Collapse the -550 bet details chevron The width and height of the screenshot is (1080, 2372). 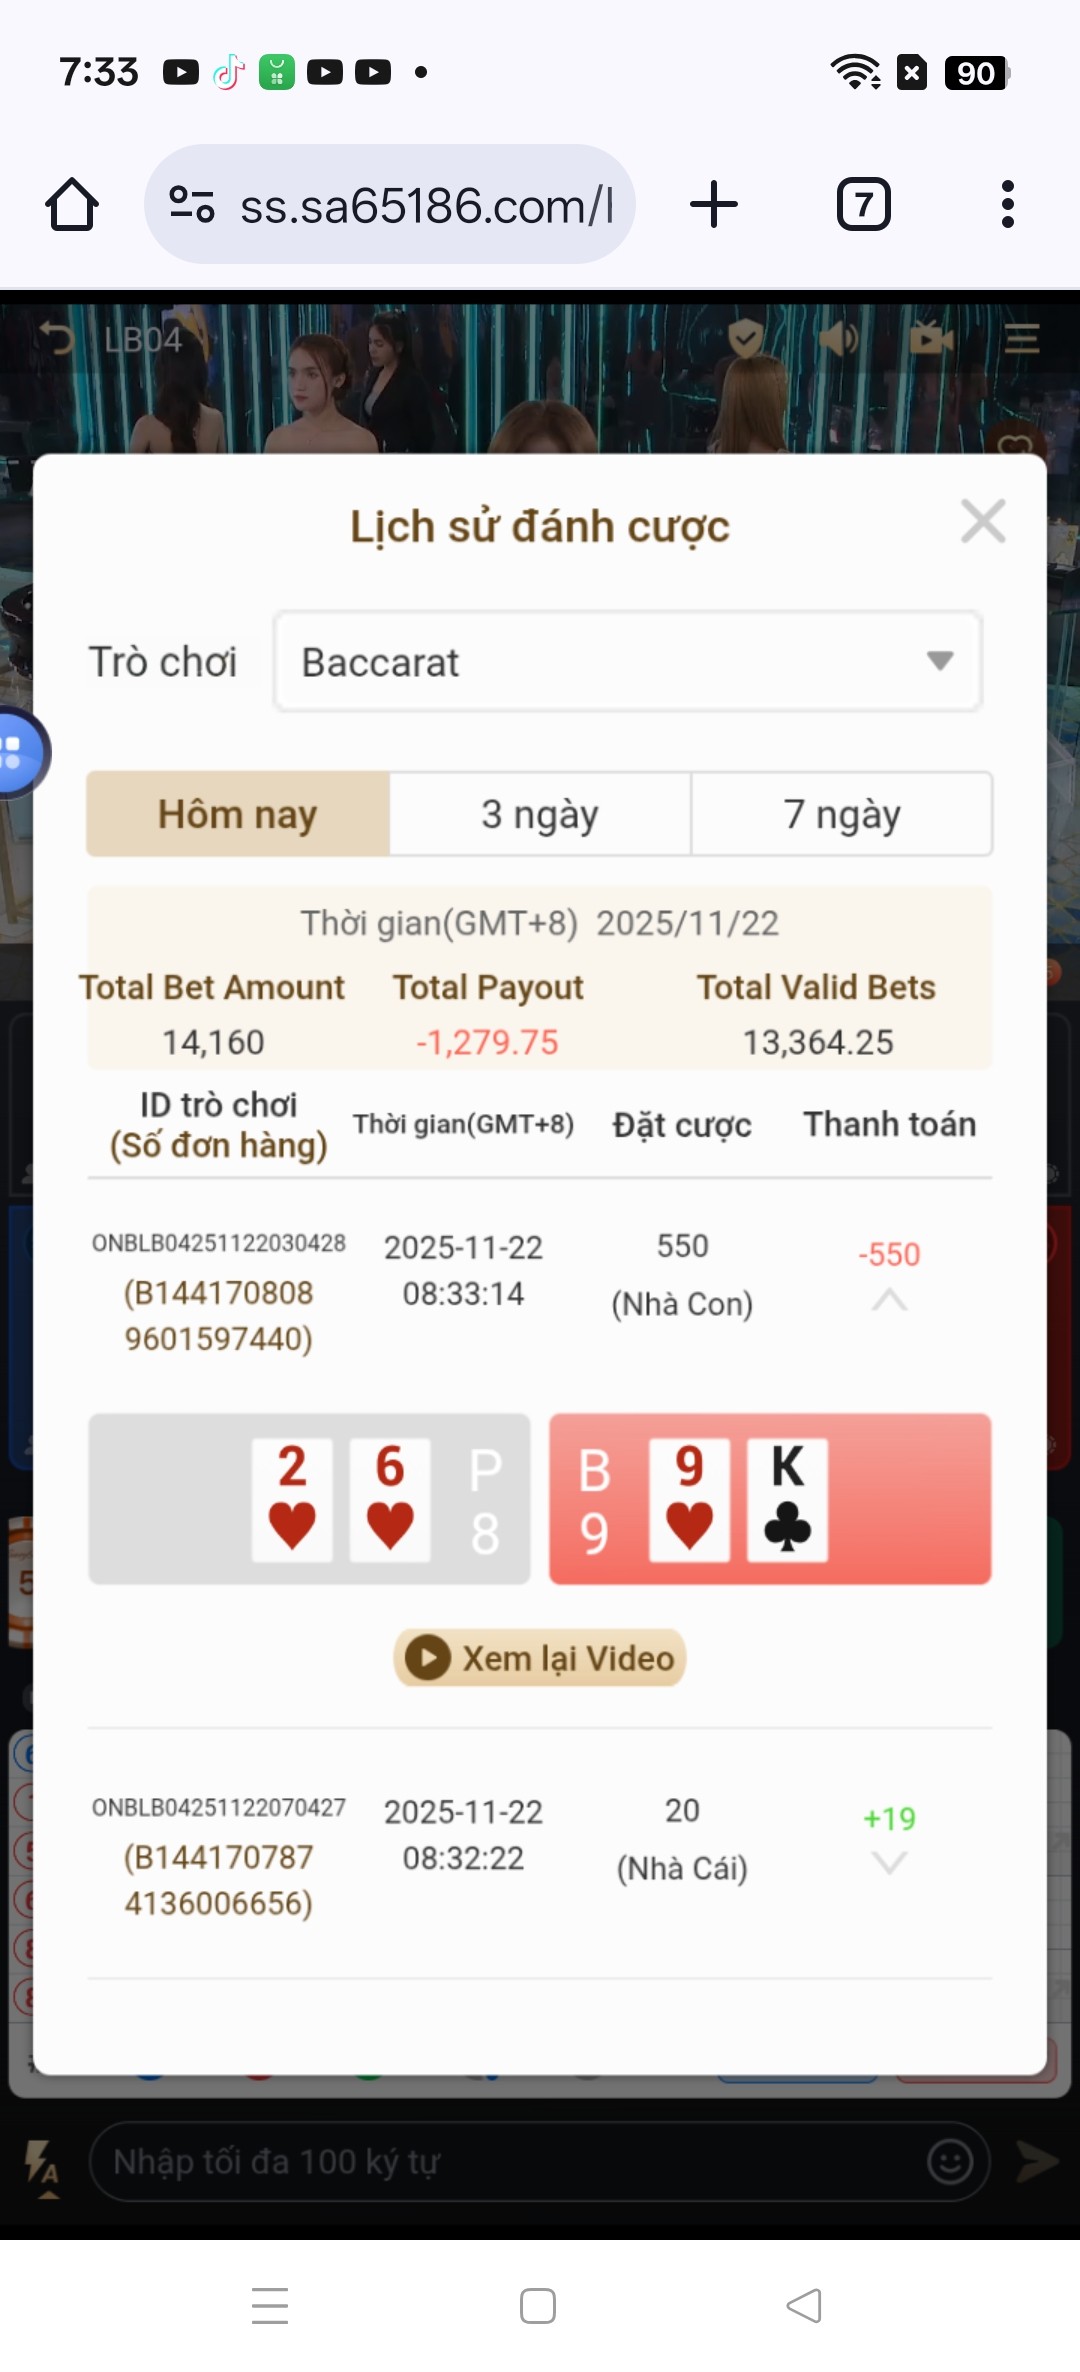(889, 1299)
